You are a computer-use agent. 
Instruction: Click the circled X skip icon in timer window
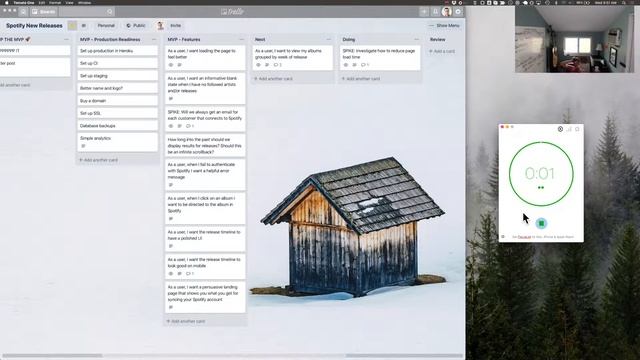560,129
